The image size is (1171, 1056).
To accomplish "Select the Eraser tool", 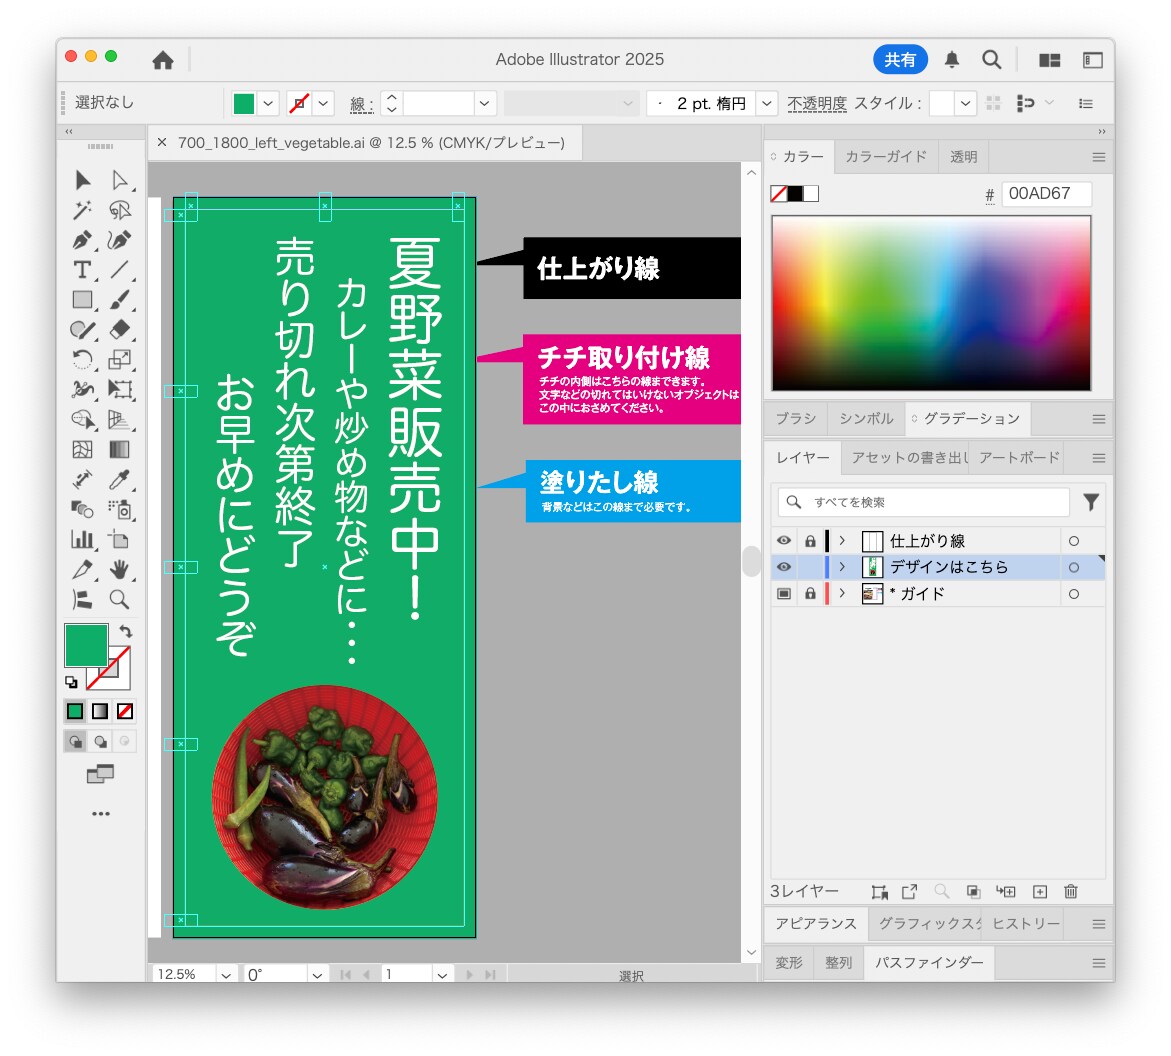I will pos(119,329).
